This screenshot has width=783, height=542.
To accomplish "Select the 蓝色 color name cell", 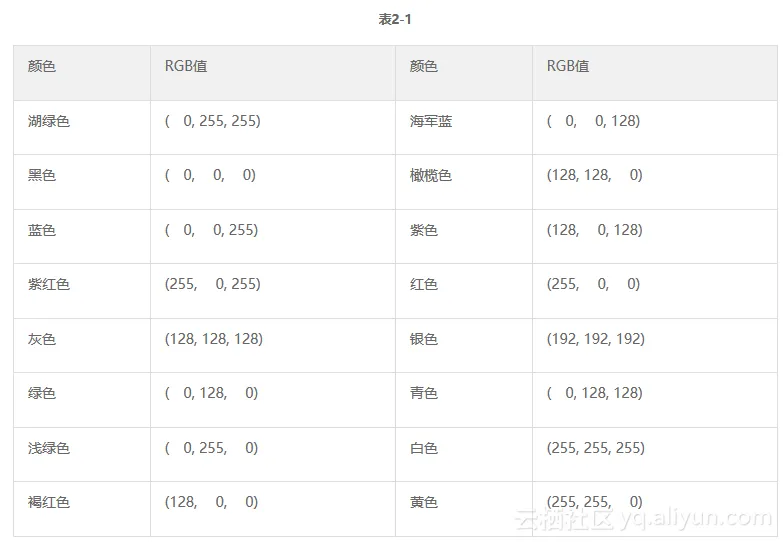I will [42, 230].
